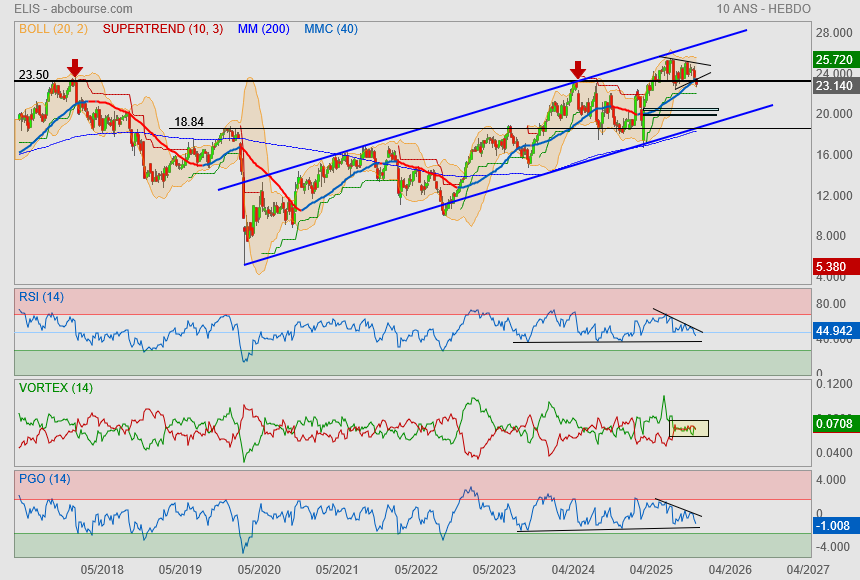The height and width of the screenshot is (580, 860).
Task: Click the 10 ANS - HEBDO period label
Action: [763, 9]
